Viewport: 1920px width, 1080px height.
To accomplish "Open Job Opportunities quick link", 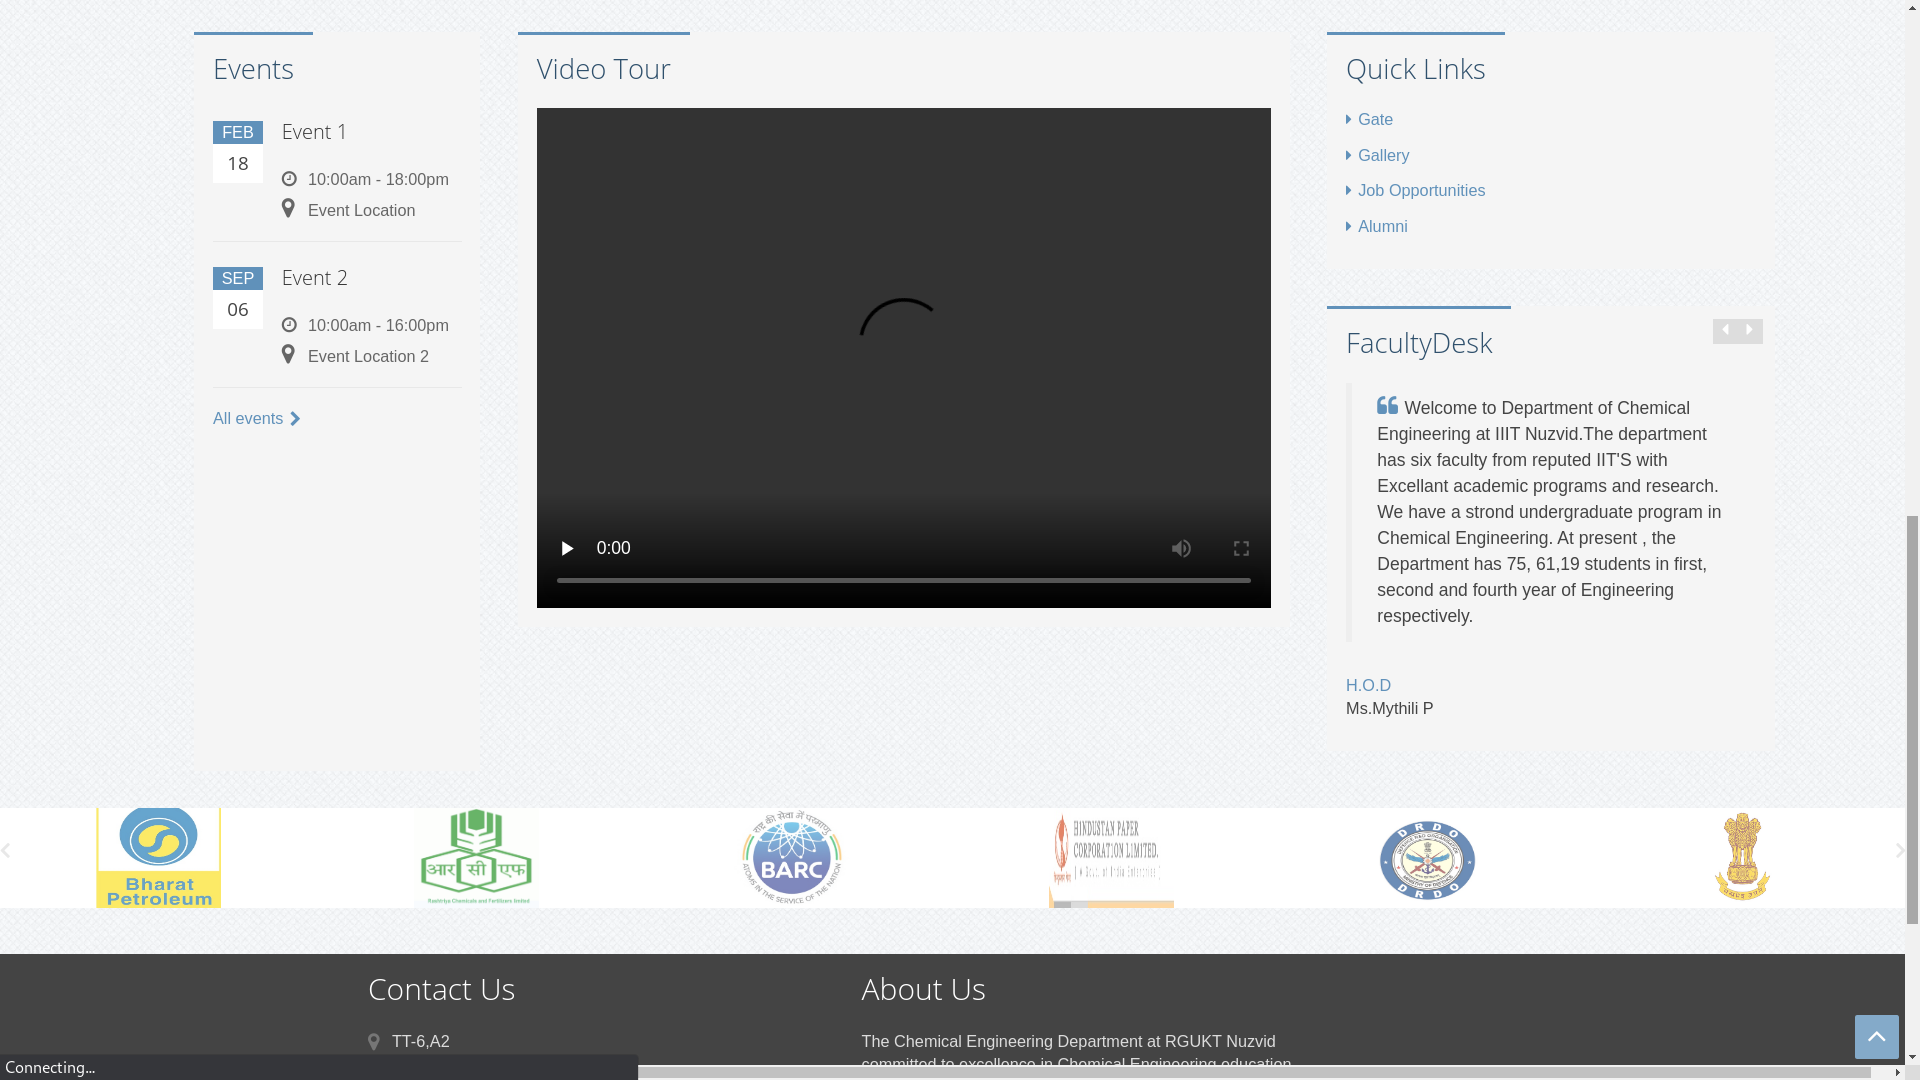I will click(1420, 190).
